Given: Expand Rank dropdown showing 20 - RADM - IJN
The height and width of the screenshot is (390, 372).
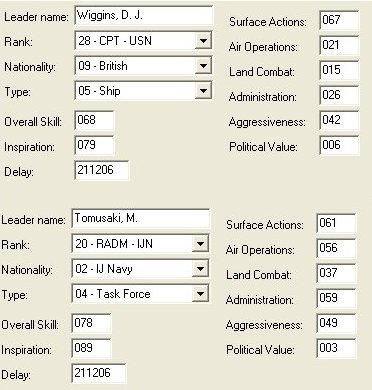Looking at the screenshot, I should click(140, 244).
